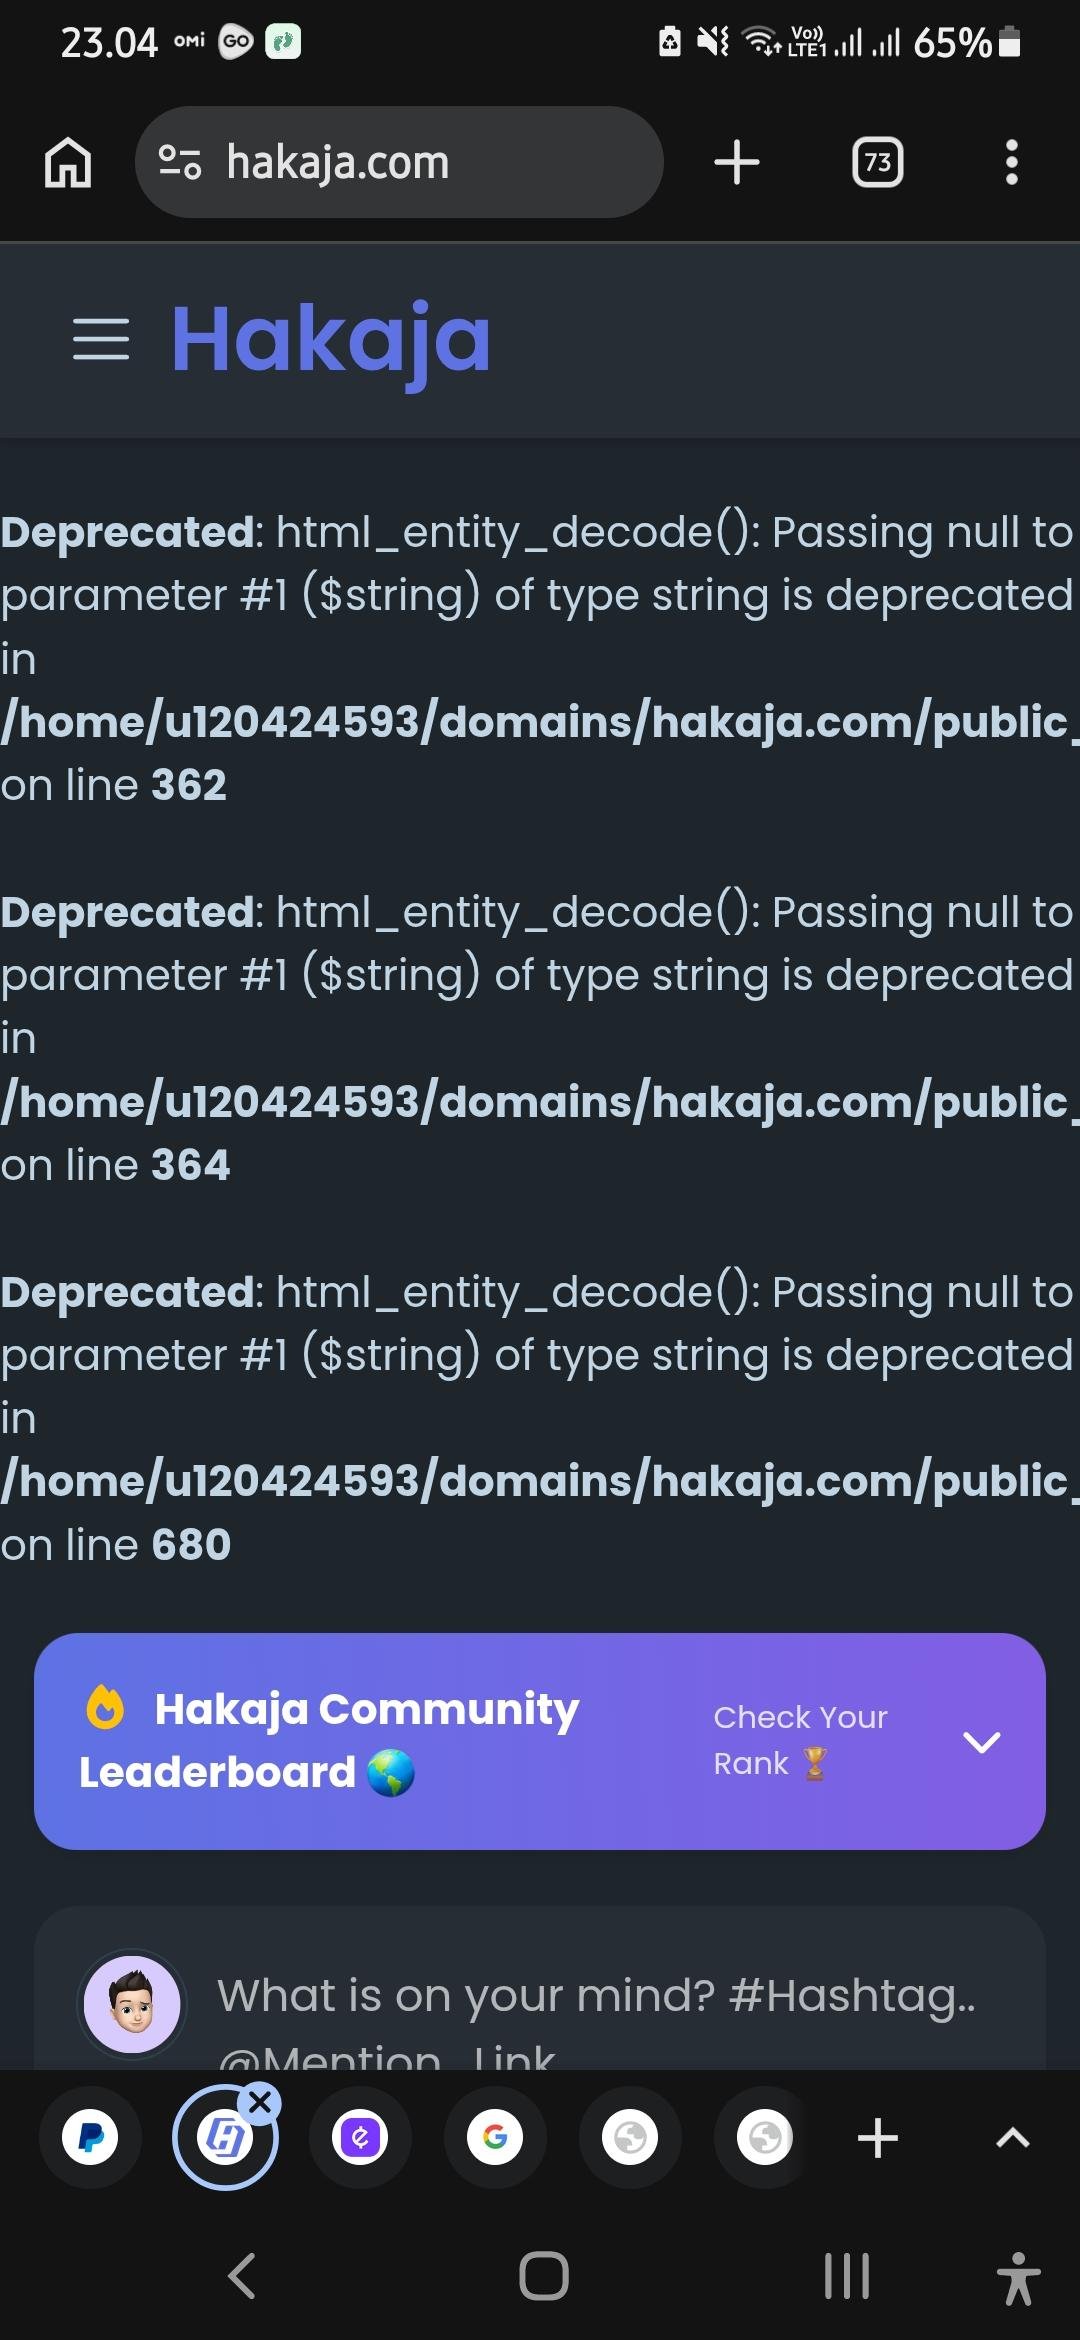Expand the bottom tab strip upward
Screen dimensions: 1080x2340
pos(1012,2138)
